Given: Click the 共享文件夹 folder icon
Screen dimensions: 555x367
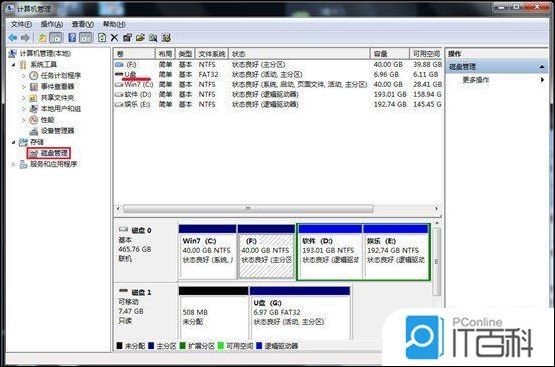Looking at the screenshot, I should (x=34, y=97).
